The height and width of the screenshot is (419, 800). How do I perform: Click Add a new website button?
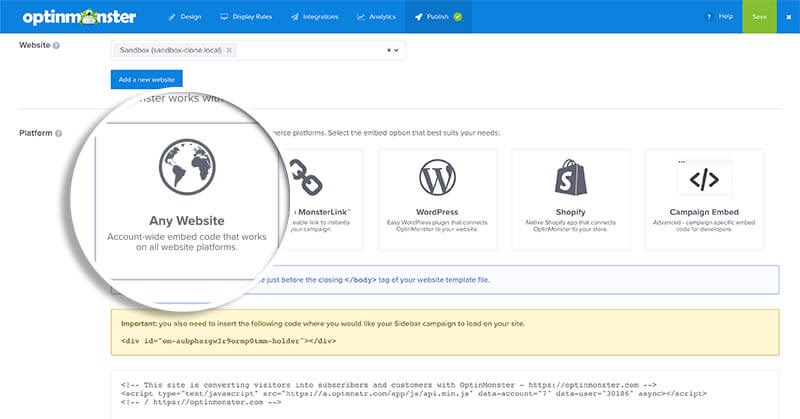tap(146, 80)
